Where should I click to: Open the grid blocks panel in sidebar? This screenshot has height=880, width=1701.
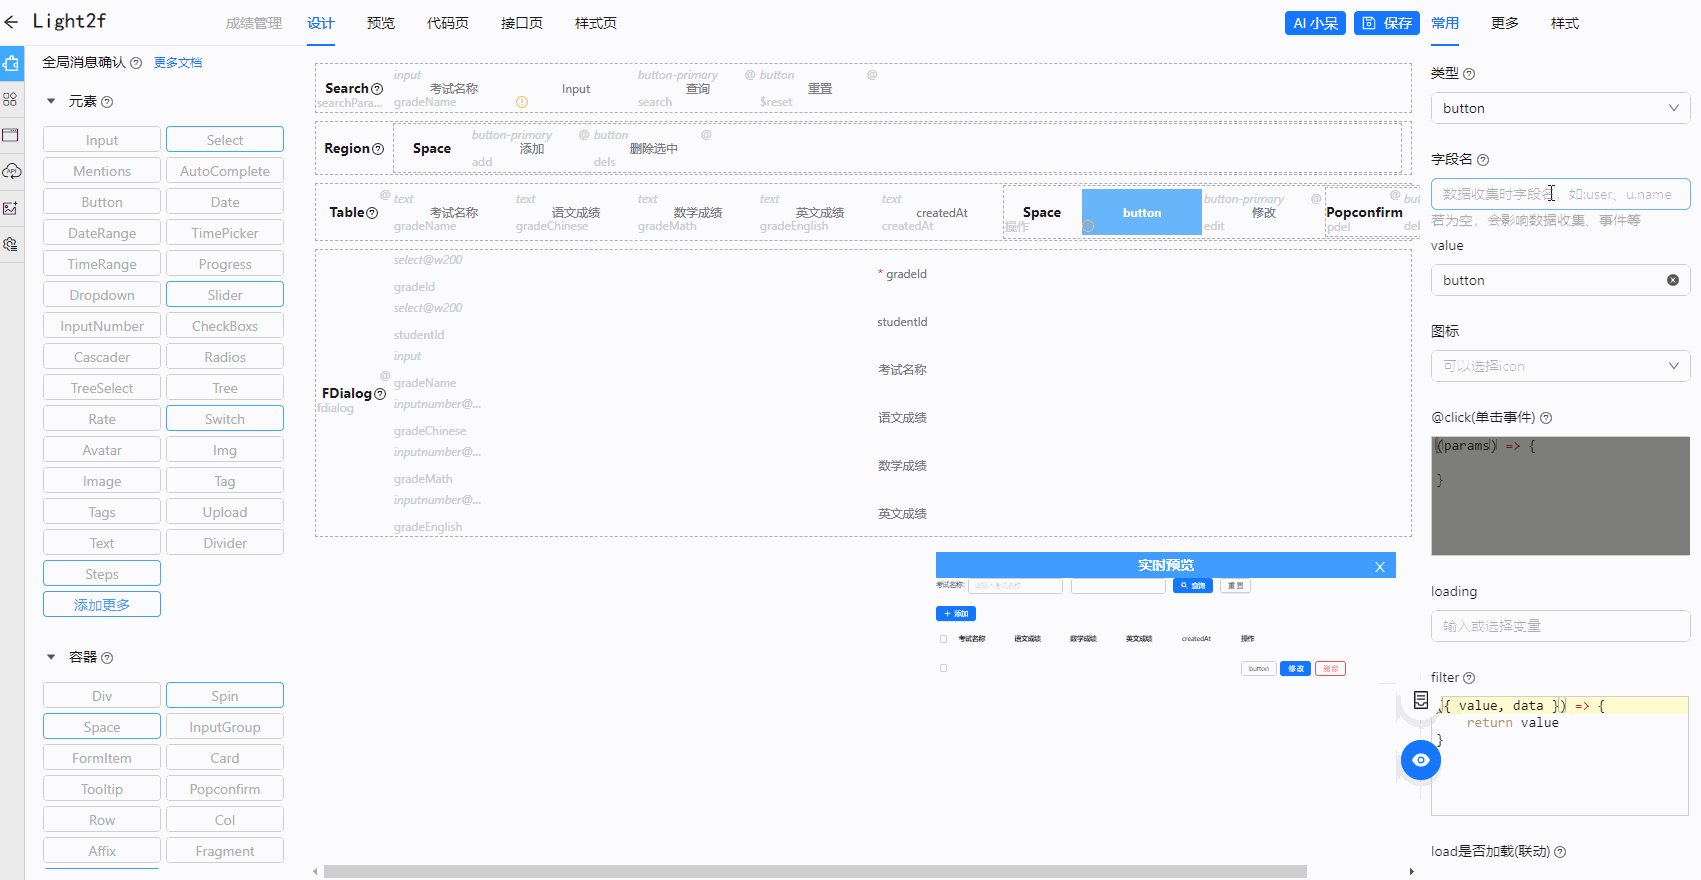(x=11, y=99)
